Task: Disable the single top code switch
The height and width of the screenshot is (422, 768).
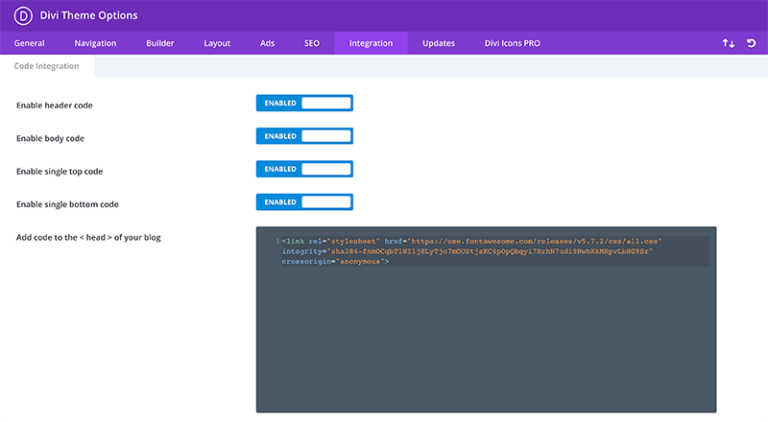Action: pos(304,169)
